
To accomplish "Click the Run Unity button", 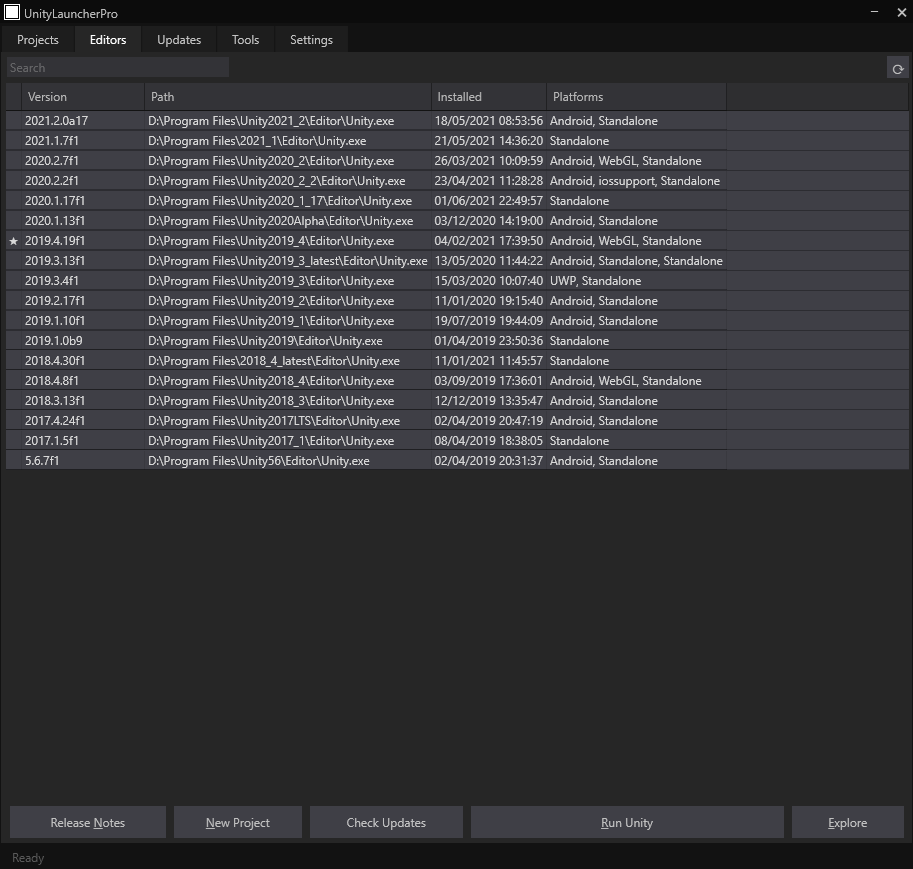I will [627, 822].
